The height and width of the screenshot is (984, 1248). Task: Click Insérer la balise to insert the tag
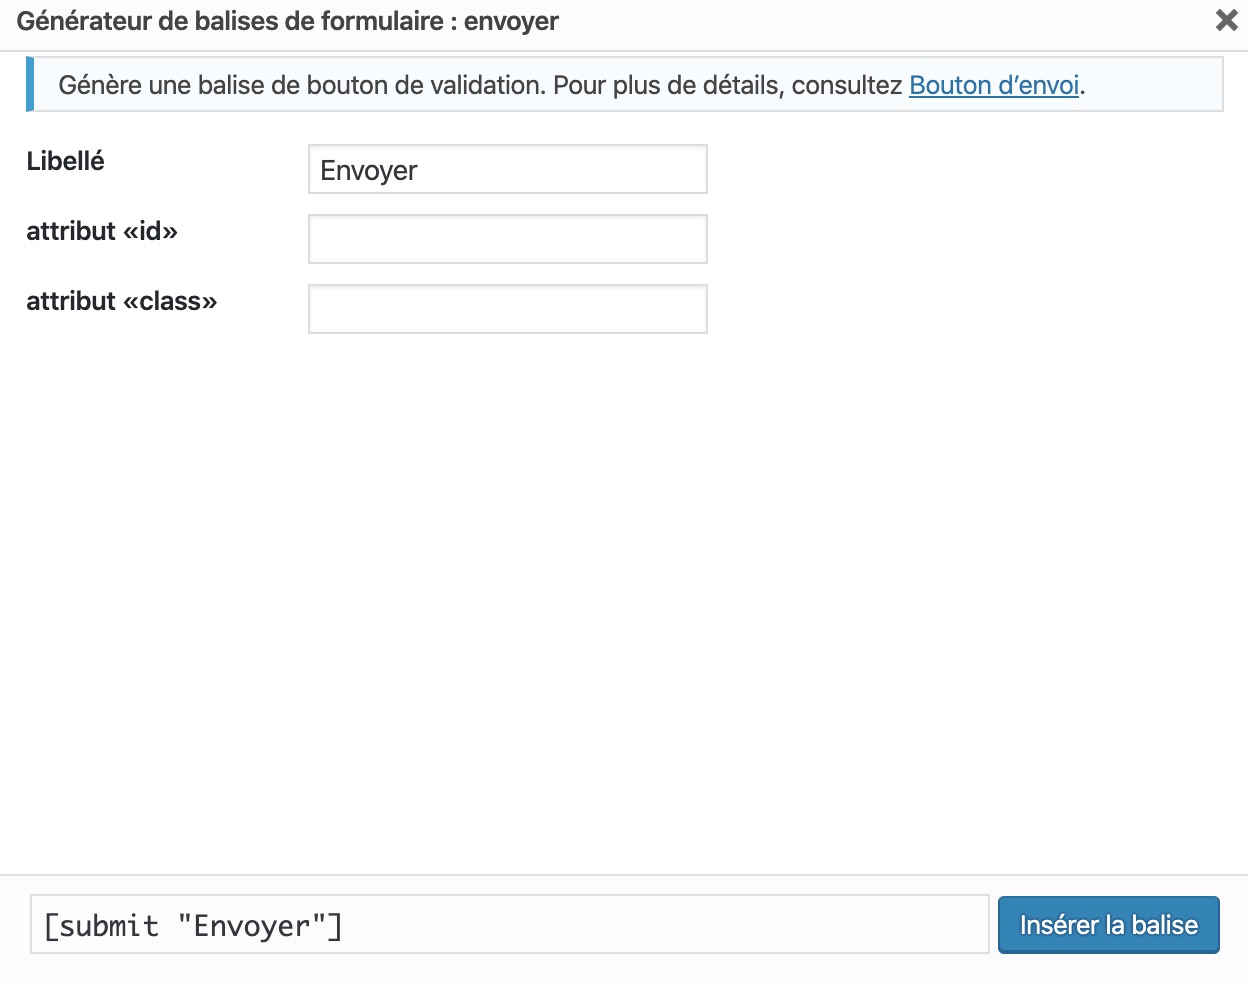point(1108,925)
